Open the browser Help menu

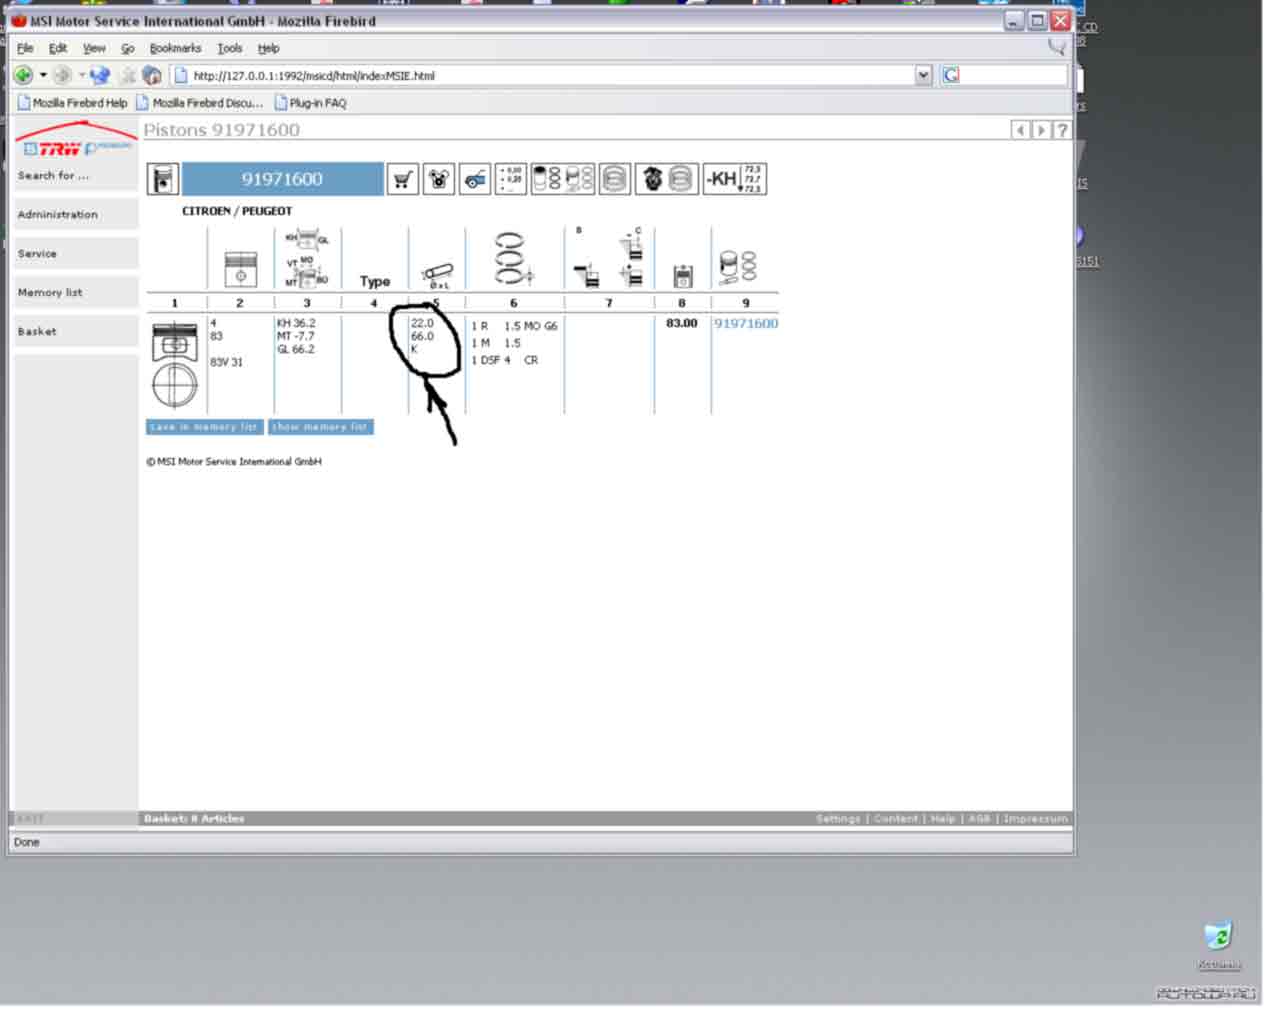point(268,48)
